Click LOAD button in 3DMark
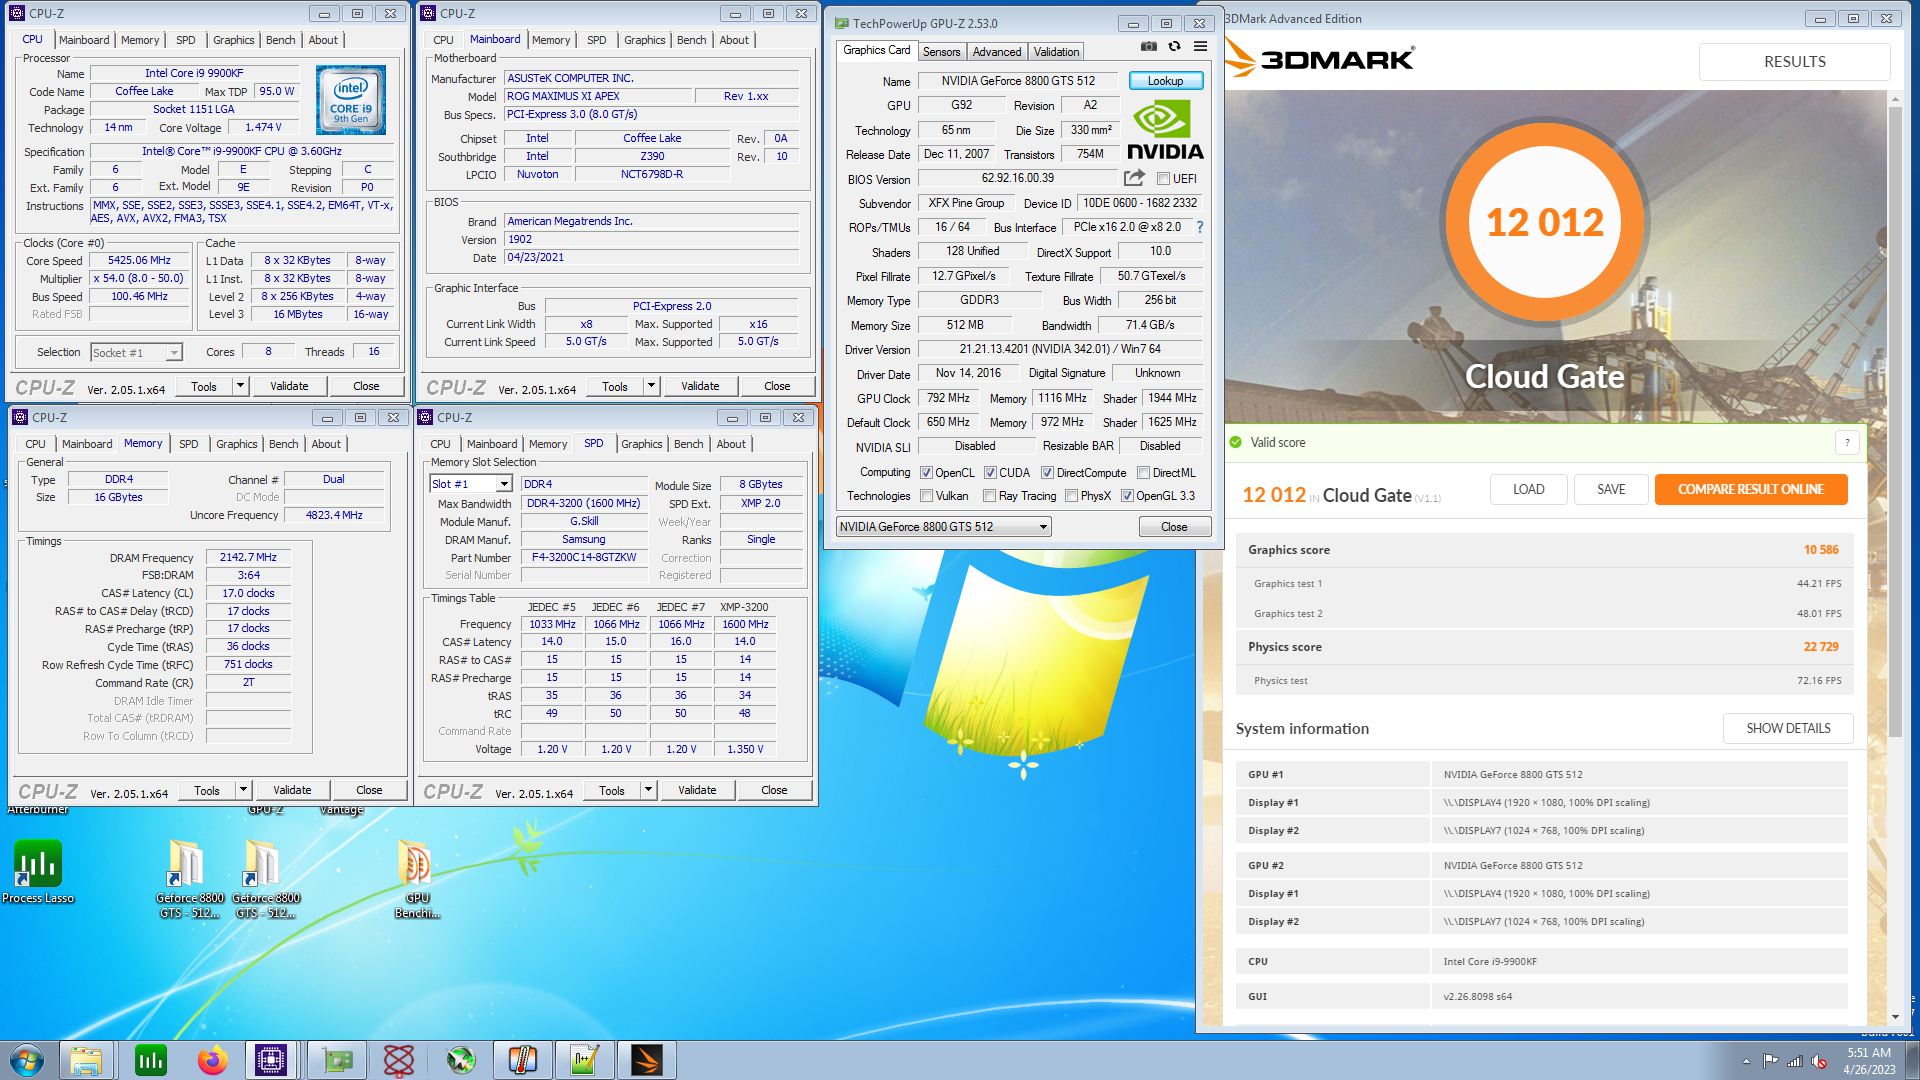This screenshot has height=1080, width=1920. coord(1528,489)
